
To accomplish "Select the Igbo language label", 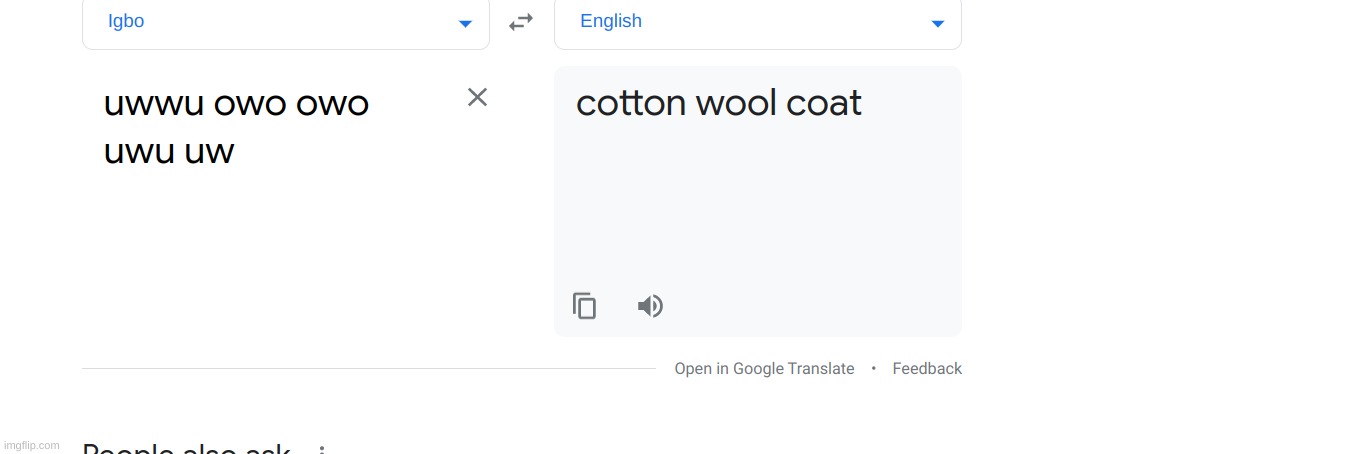I will click(x=126, y=21).
